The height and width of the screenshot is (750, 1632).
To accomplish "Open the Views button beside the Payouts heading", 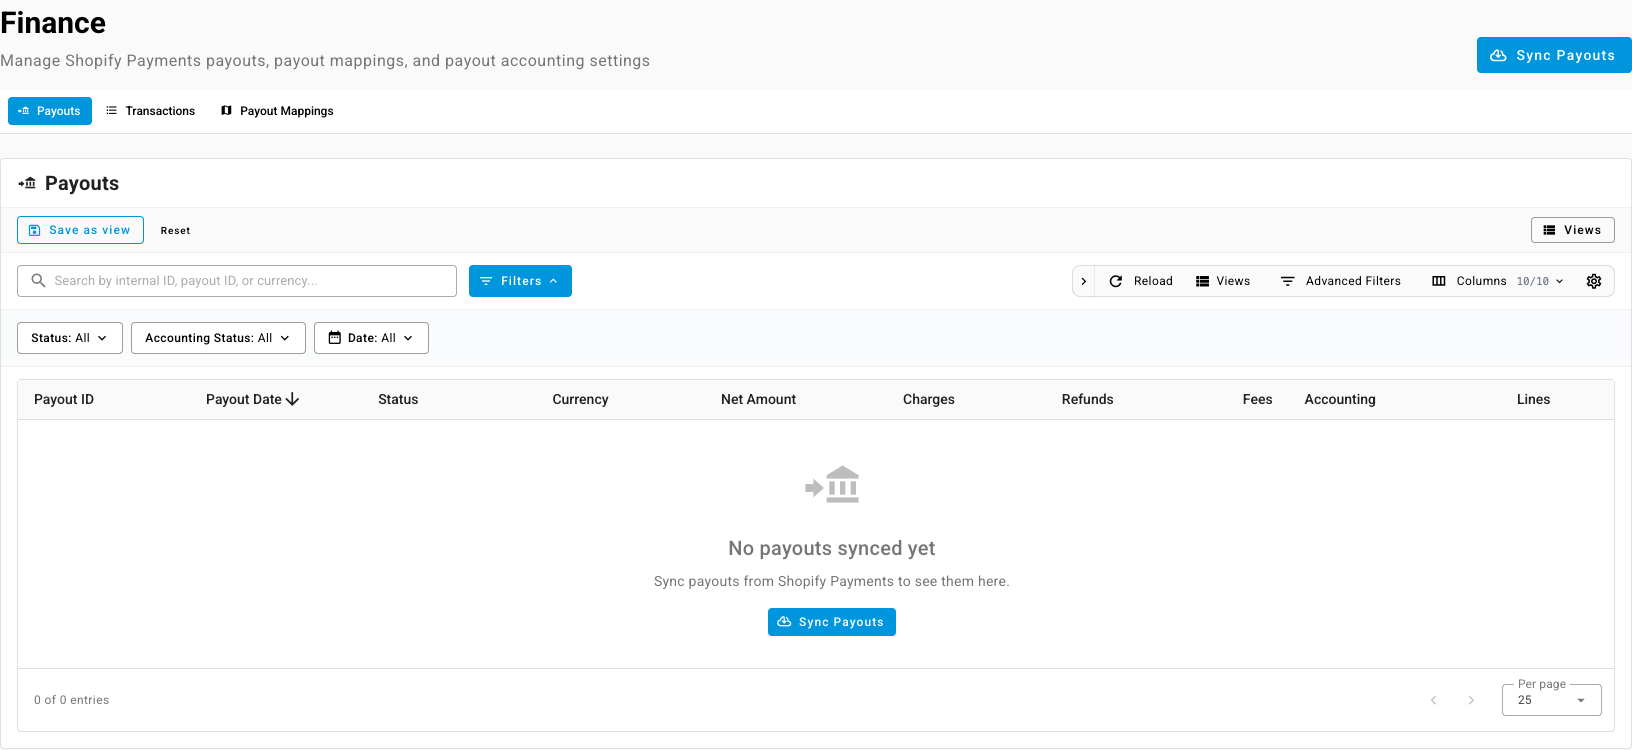I will click(1572, 230).
